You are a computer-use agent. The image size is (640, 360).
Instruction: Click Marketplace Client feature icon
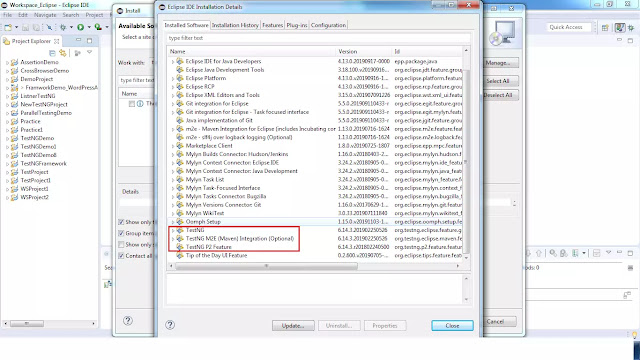click(180, 146)
